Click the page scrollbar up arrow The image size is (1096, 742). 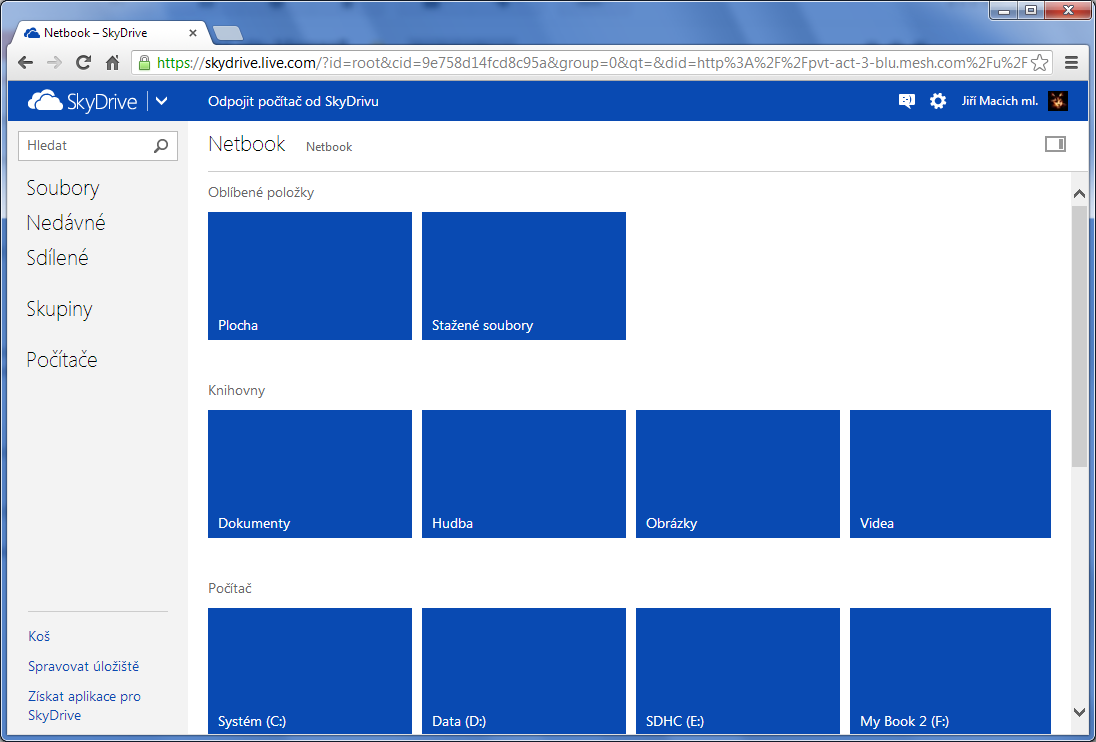[1079, 194]
